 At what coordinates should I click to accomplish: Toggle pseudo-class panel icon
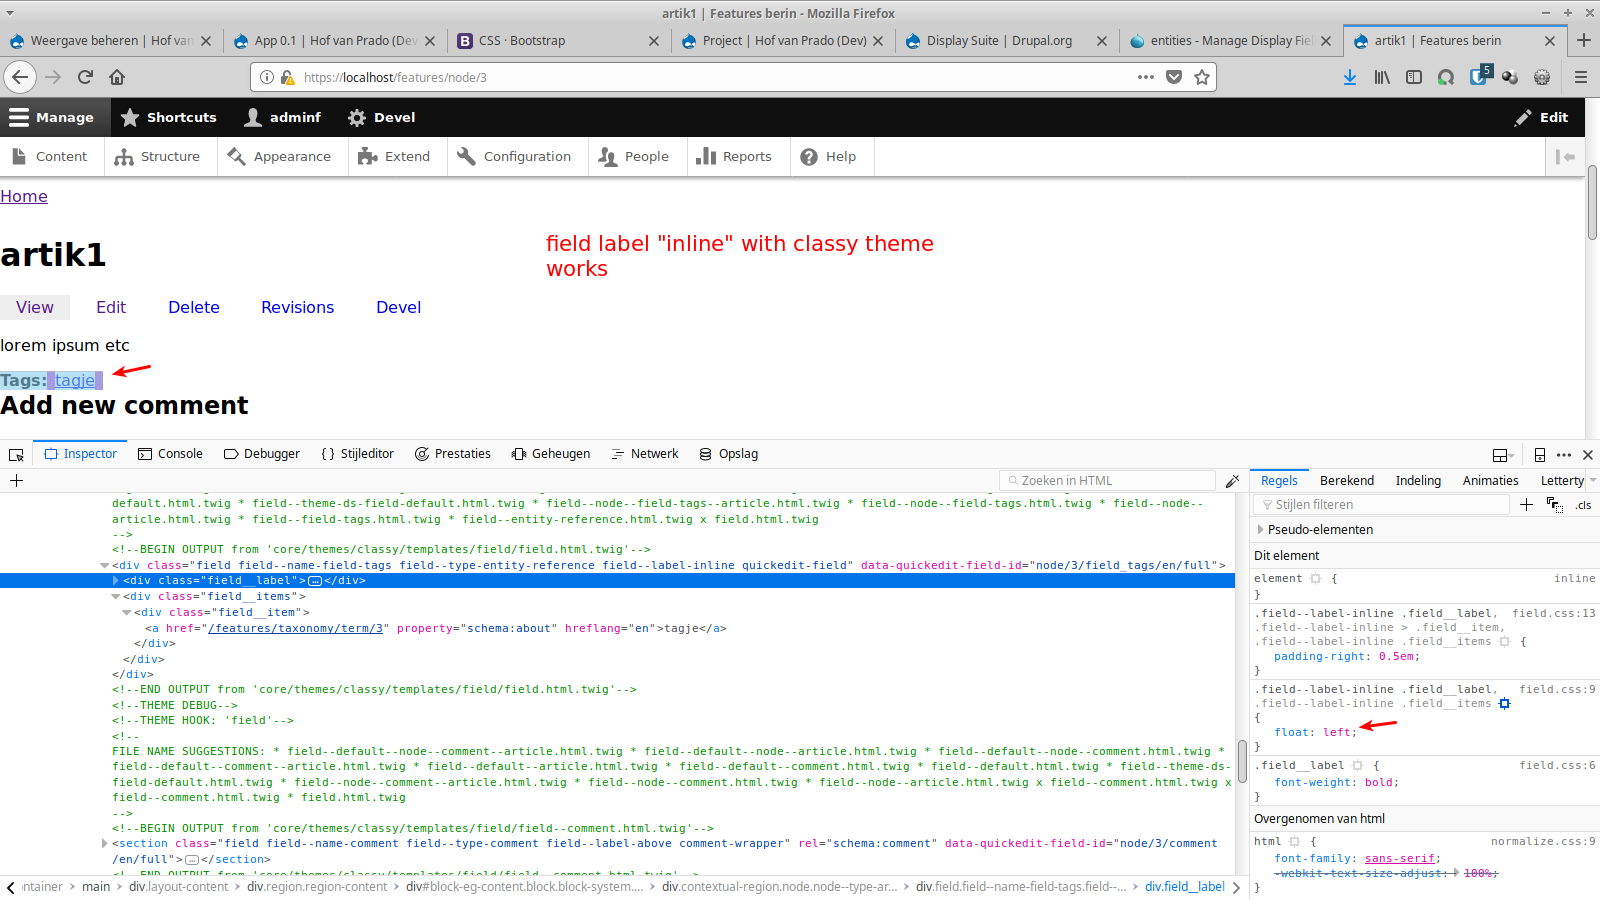pos(1554,505)
